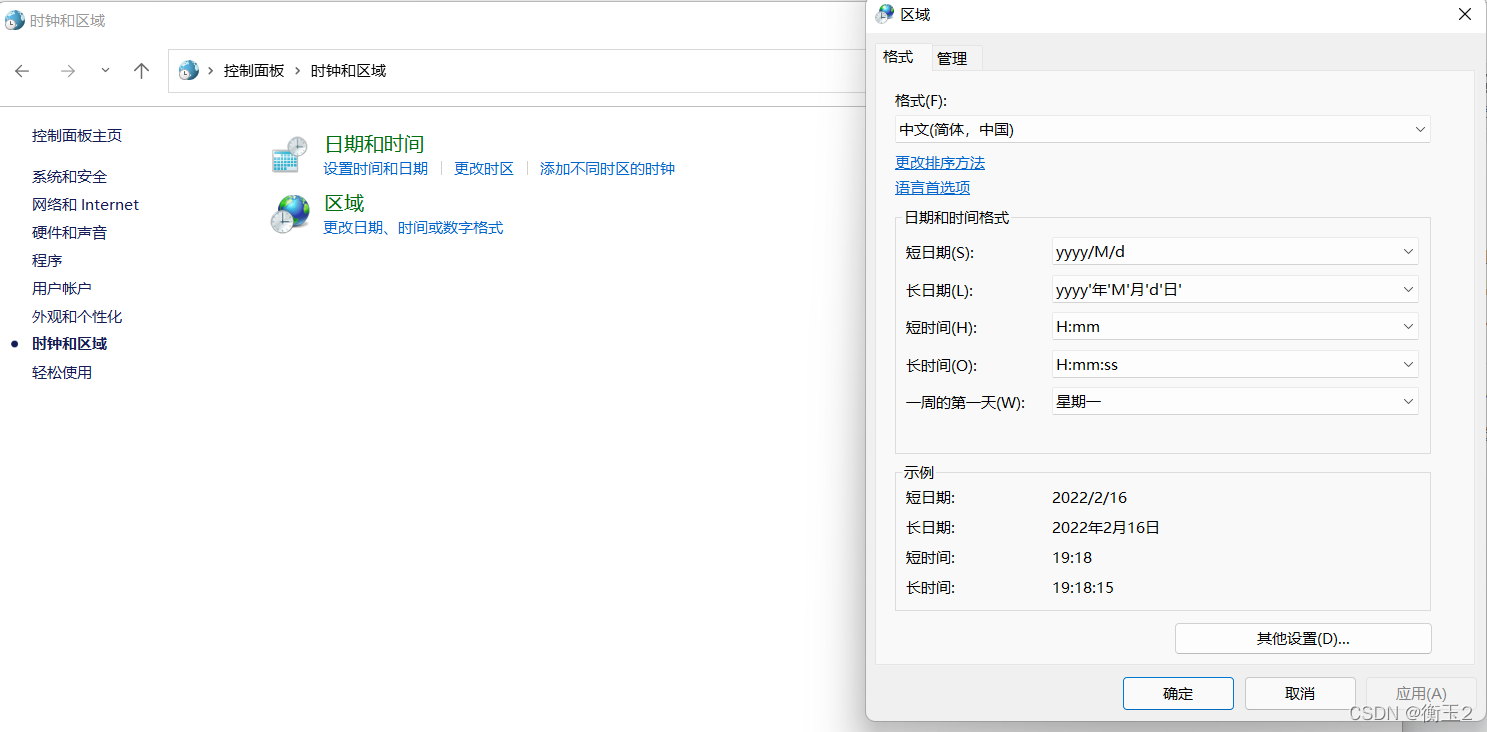Click the forward arrow in Control Panel
The image size is (1487, 732).
point(68,71)
